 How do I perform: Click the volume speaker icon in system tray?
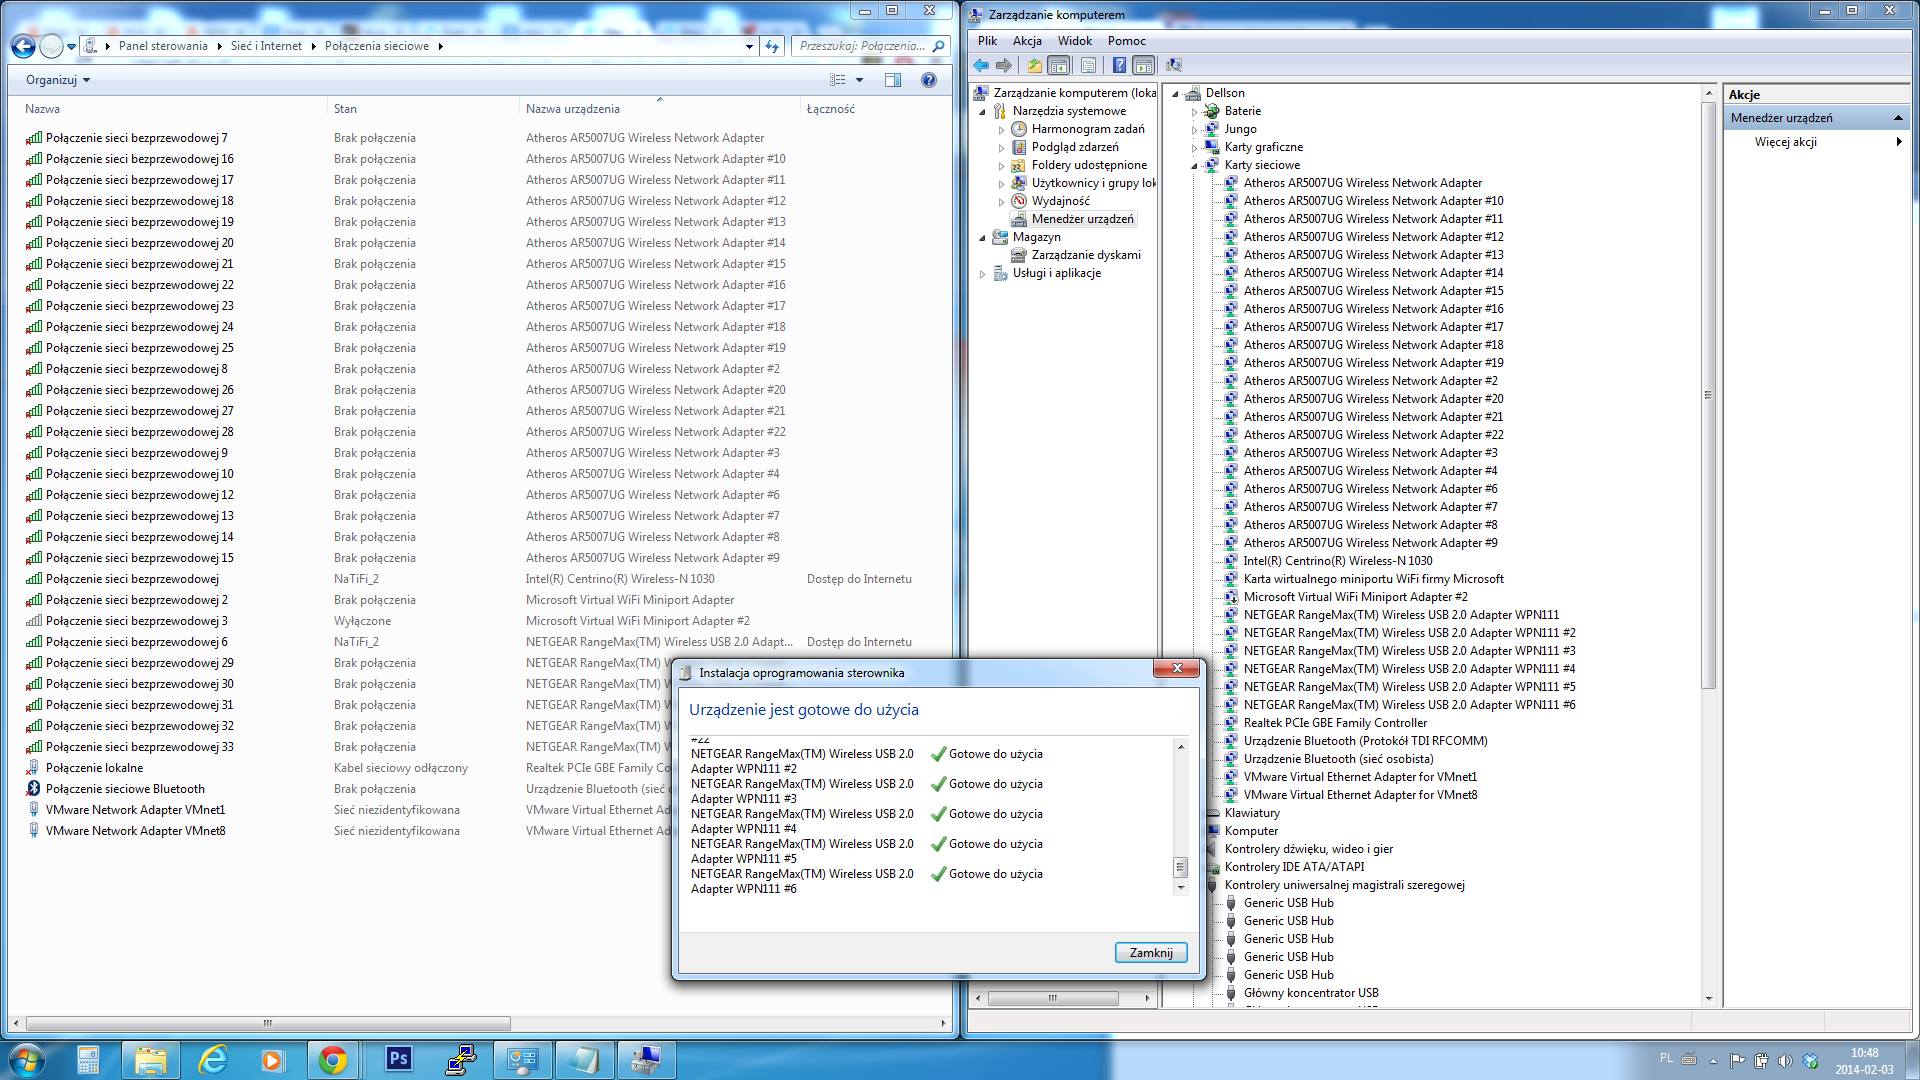(x=1785, y=1060)
